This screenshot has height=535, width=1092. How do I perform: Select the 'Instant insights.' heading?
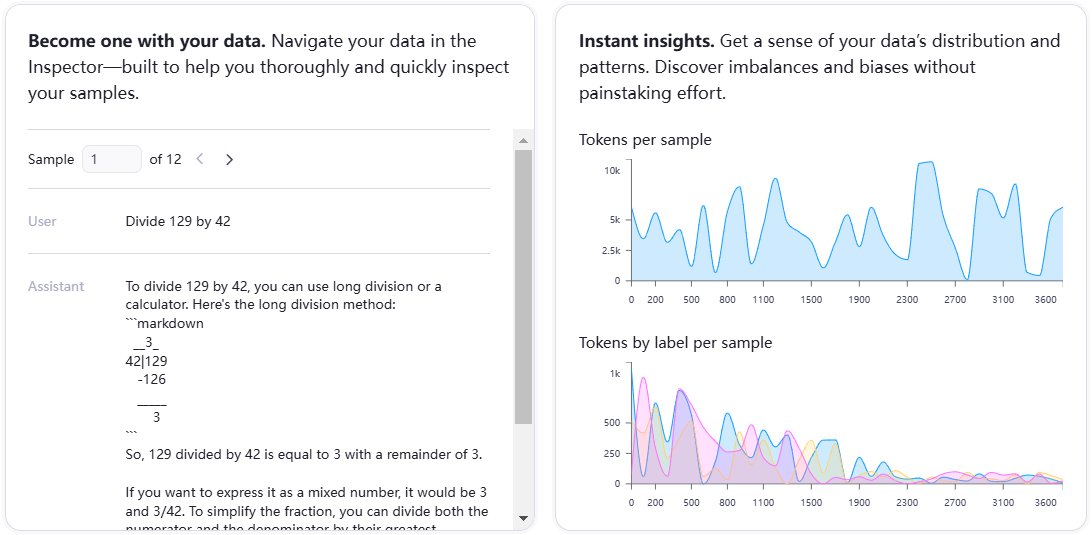tap(646, 42)
